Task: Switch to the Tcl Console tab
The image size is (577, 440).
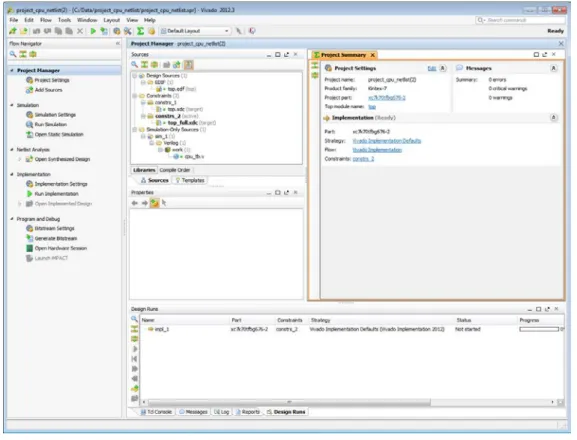Action: 156,412
